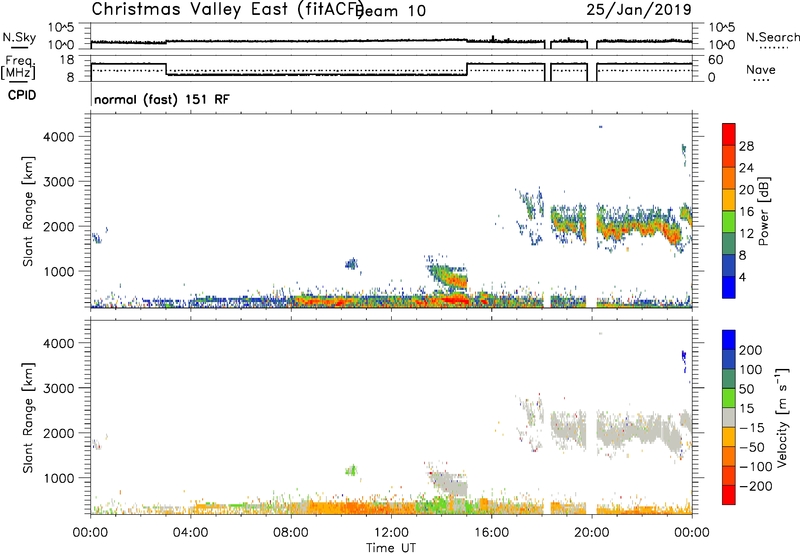800x554 pixels.
Task: Click the 'Velocity [m s-1]' colorbar label
Action: 782,417
